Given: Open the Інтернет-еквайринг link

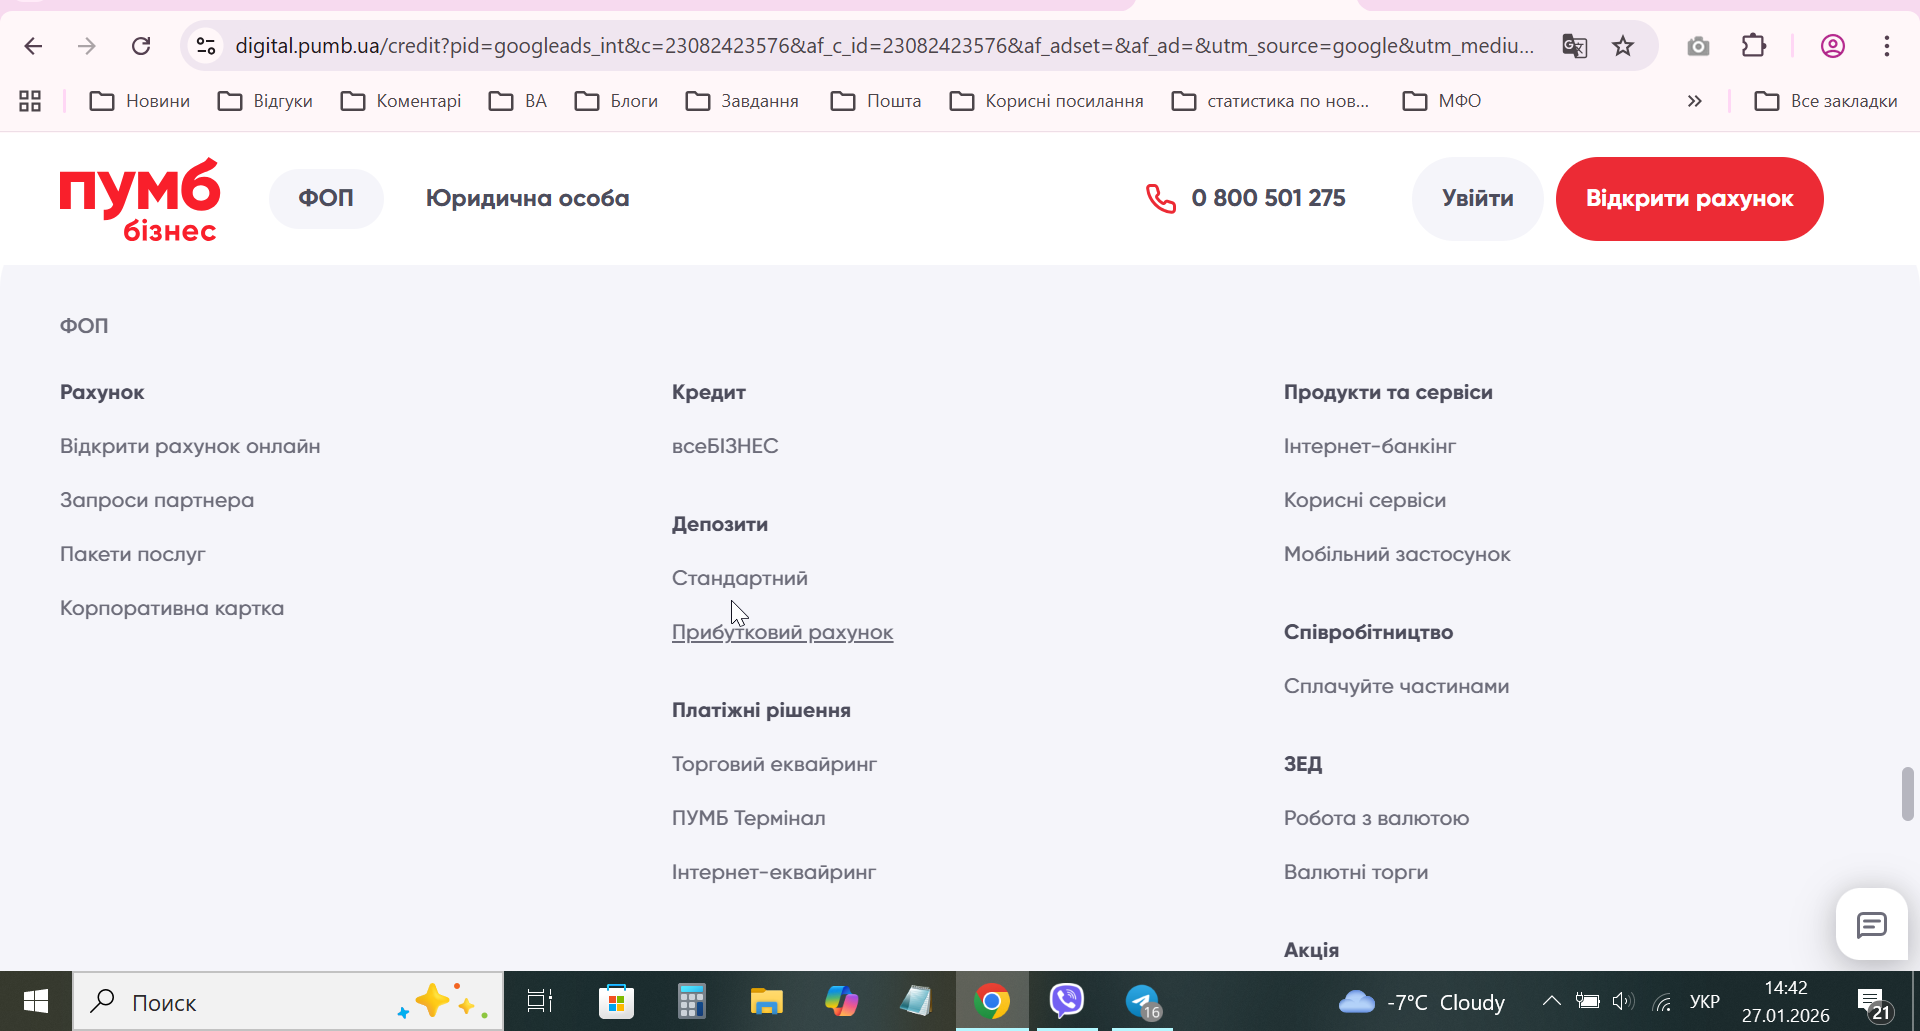Looking at the screenshot, I should coord(774,872).
